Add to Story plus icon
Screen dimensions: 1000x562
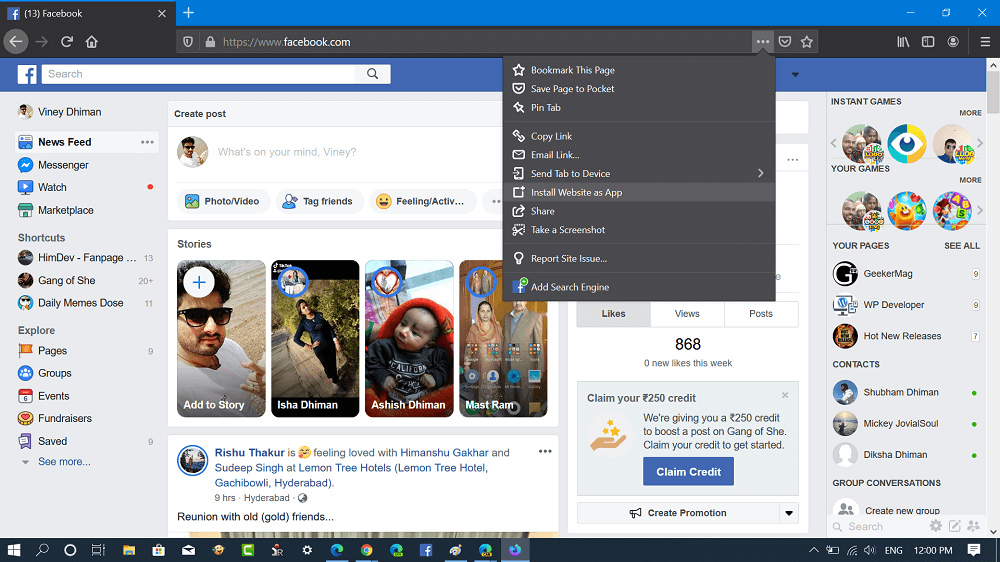pos(199,282)
